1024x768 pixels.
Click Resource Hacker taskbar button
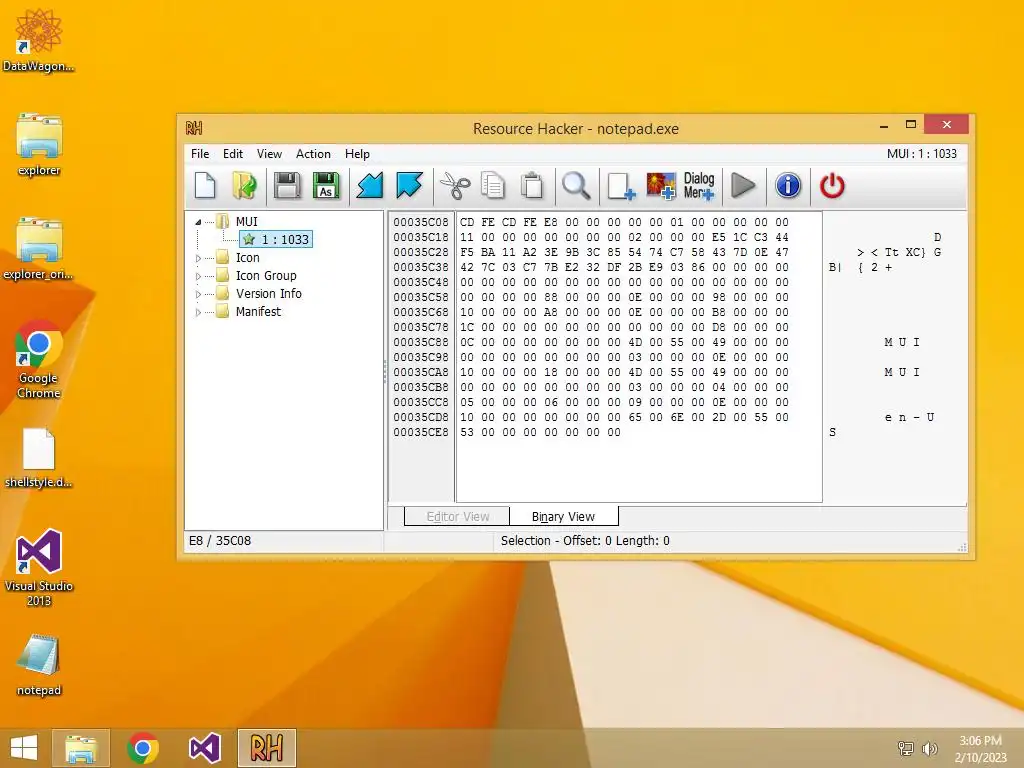coord(266,748)
